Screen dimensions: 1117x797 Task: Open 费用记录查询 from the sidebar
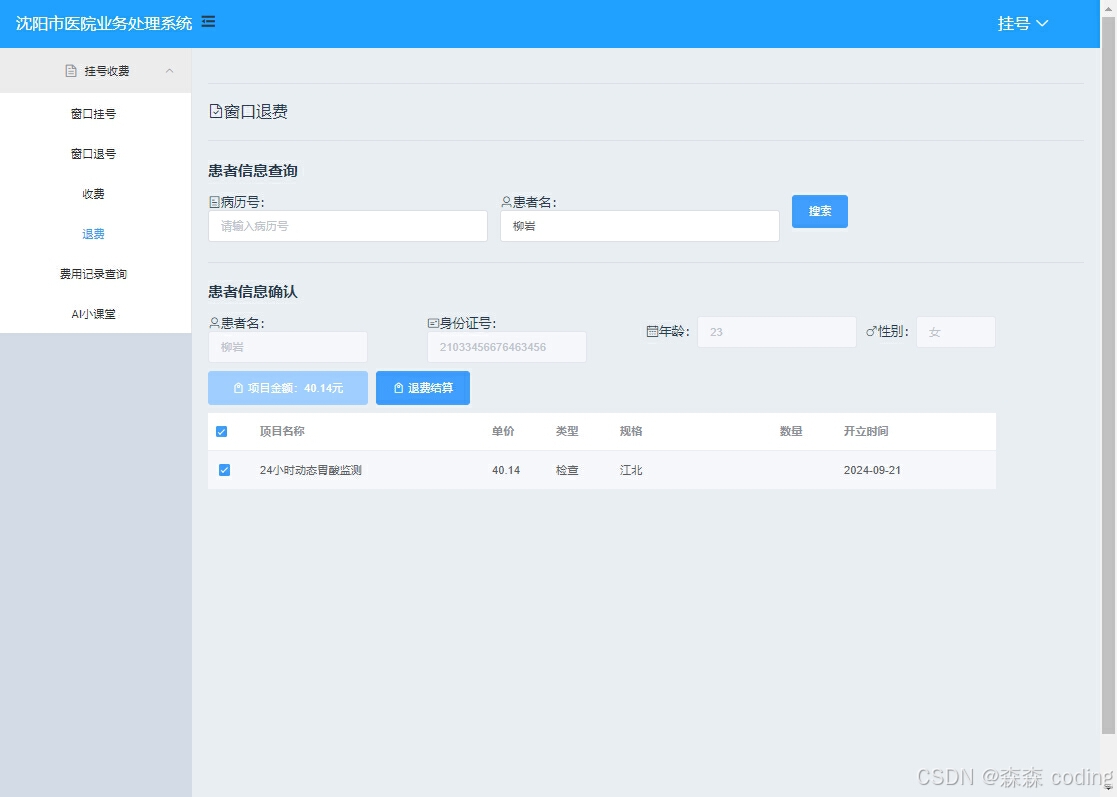coord(92,273)
